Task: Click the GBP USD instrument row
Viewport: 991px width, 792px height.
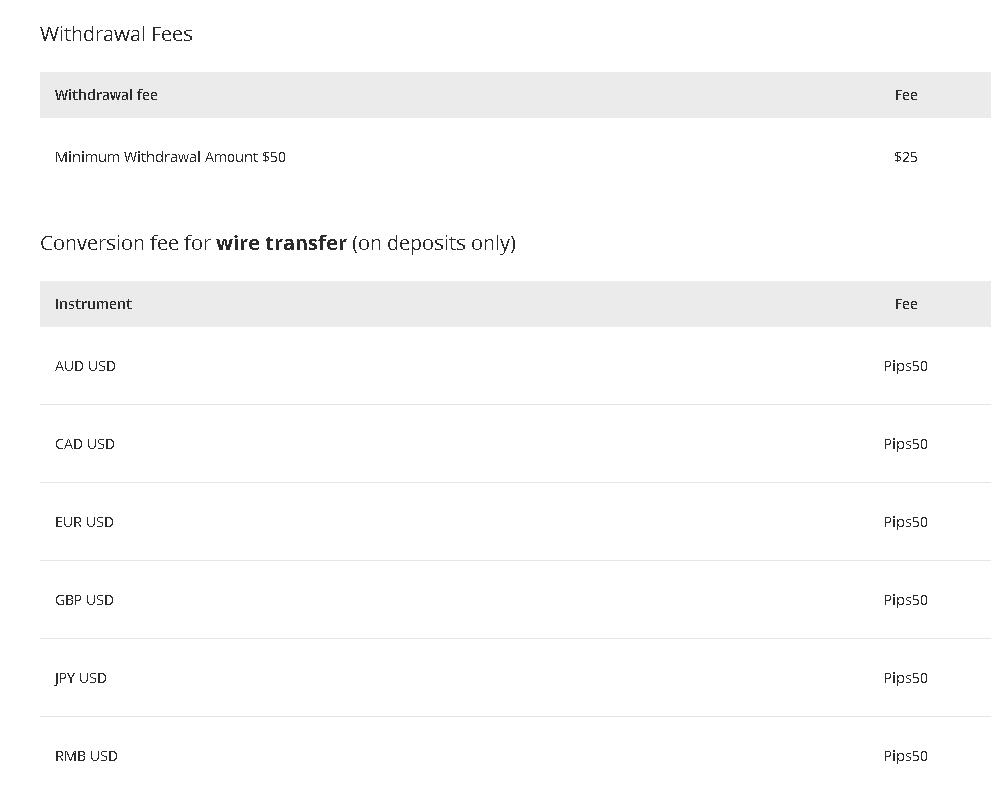Action: pos(515,600)
